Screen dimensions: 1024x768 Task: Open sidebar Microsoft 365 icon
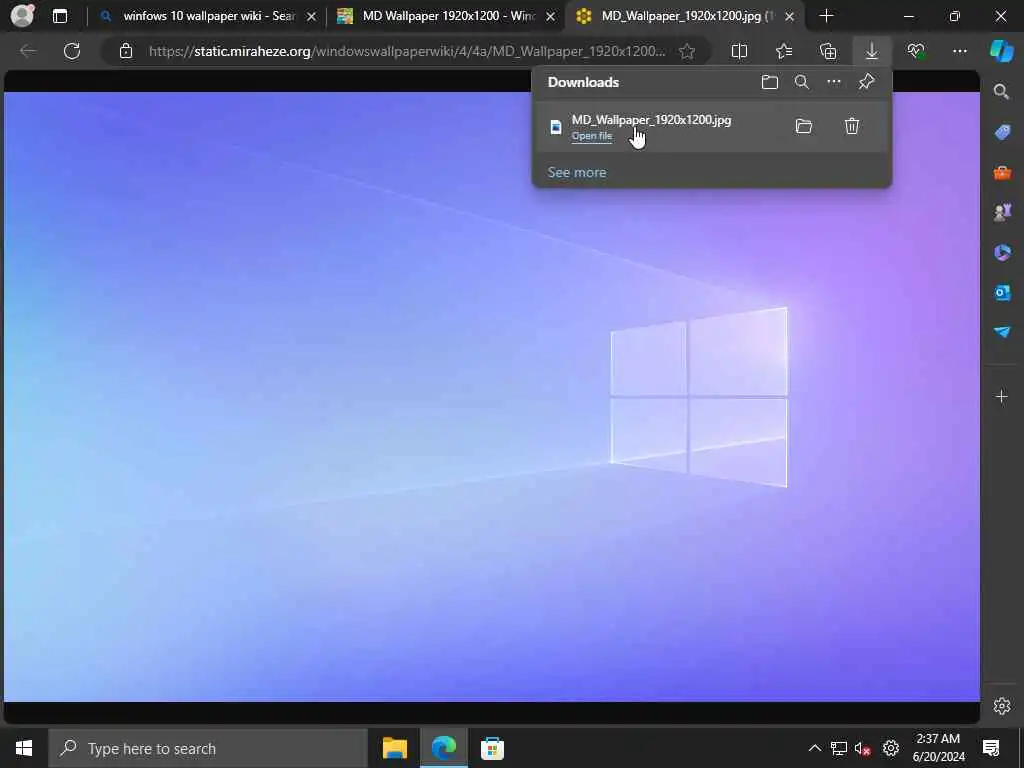[1002, 252]
